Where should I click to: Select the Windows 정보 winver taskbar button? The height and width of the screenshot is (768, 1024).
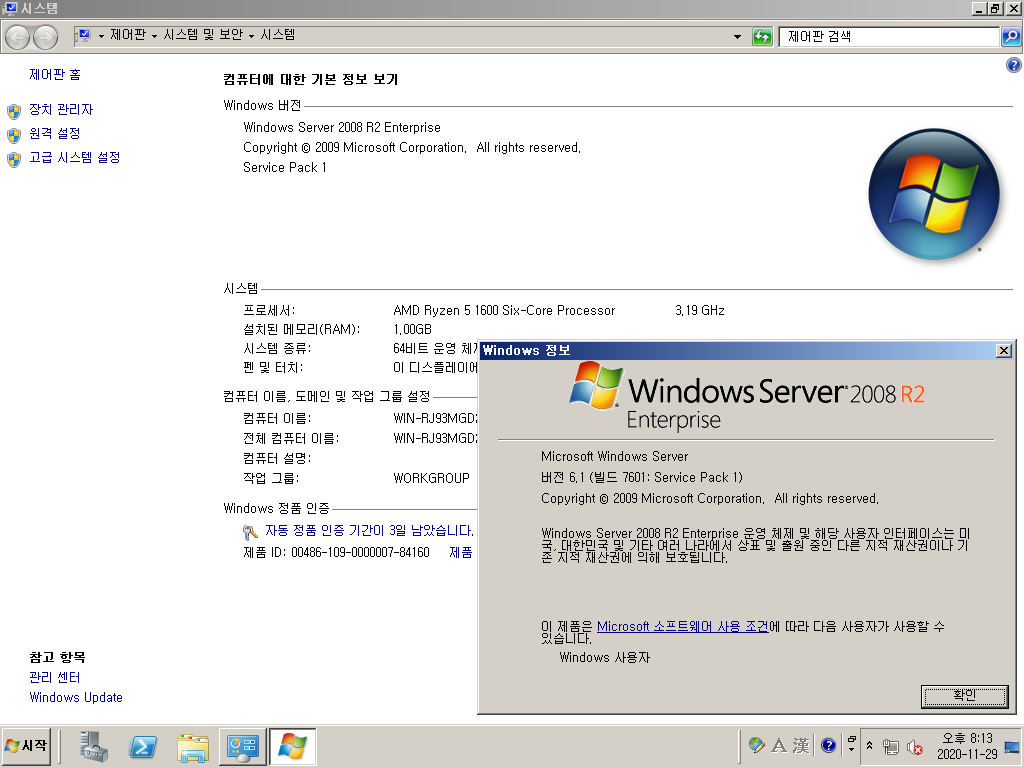tap(293, 746)
